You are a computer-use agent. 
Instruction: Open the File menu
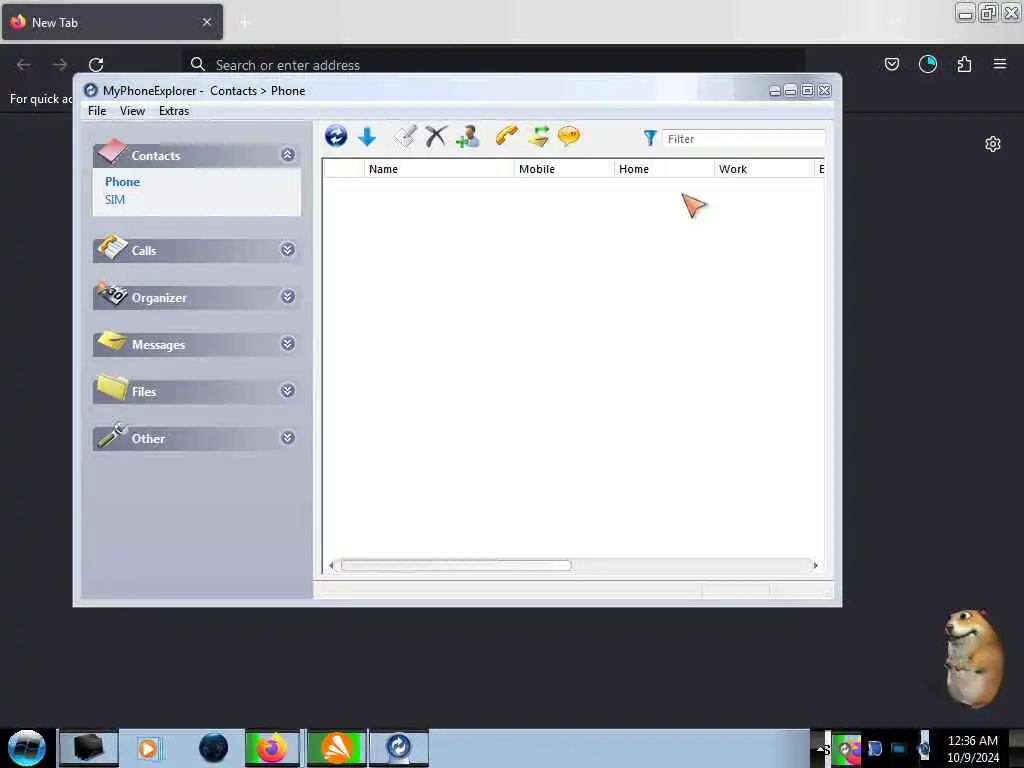(97, 111)
